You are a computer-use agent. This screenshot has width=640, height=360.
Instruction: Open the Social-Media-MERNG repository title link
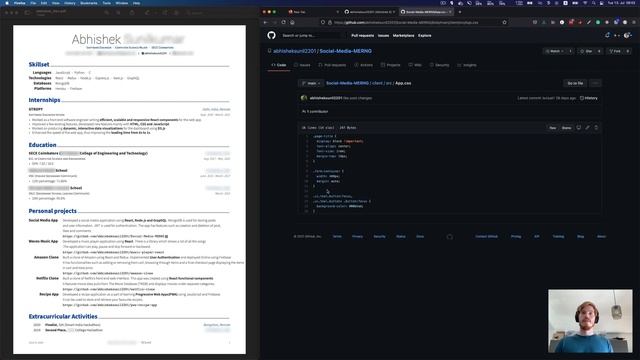[345, 51]
